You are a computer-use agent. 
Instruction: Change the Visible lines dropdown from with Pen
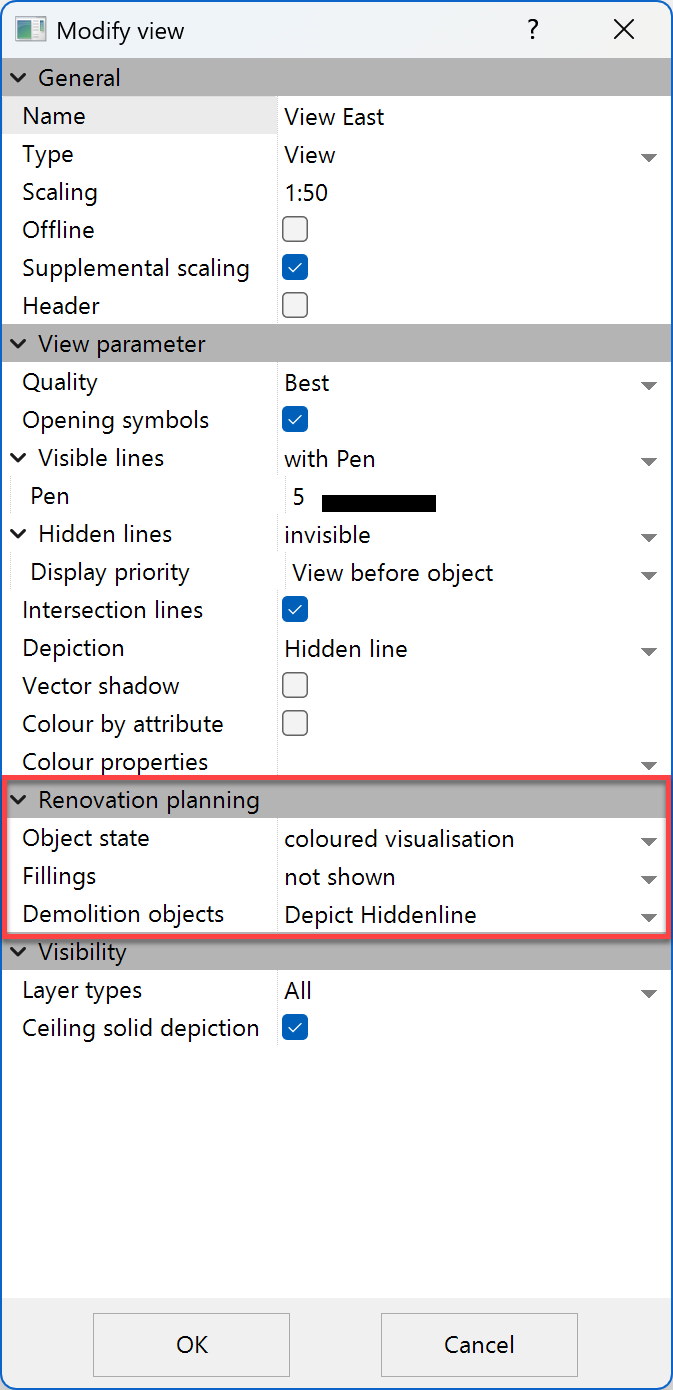(649, 461)
